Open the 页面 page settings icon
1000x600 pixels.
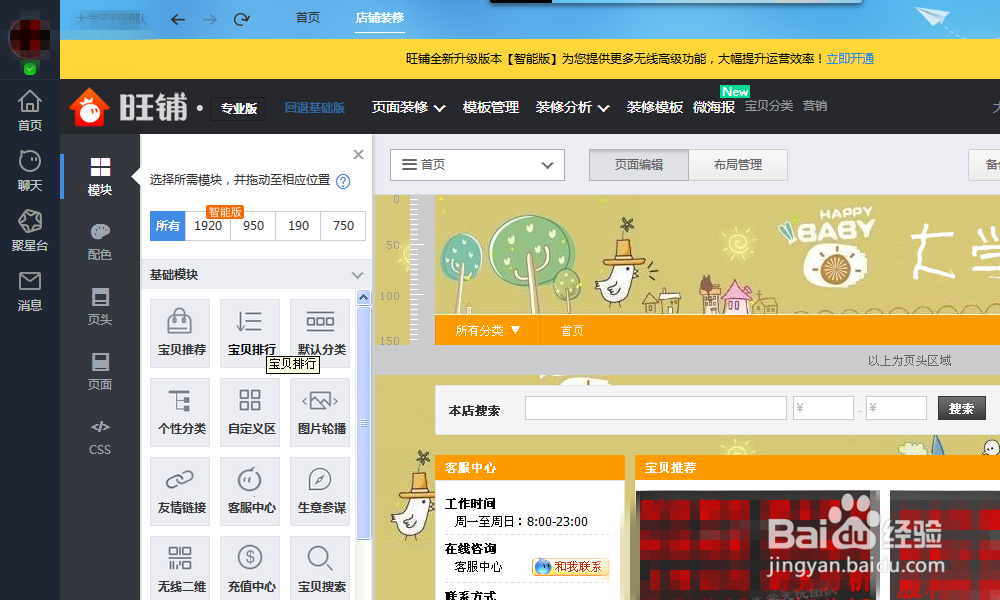point(100,372)
